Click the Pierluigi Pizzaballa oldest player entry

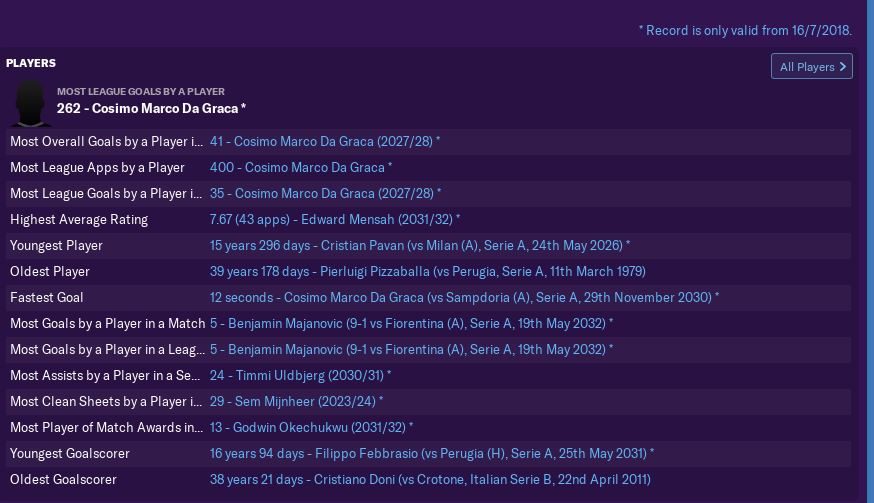click(427, 272)
